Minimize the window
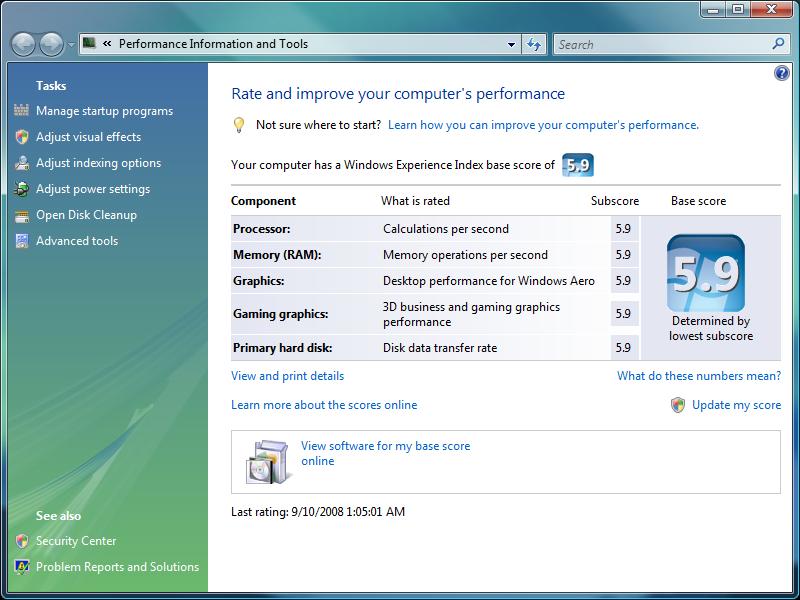 pos(713,9)
